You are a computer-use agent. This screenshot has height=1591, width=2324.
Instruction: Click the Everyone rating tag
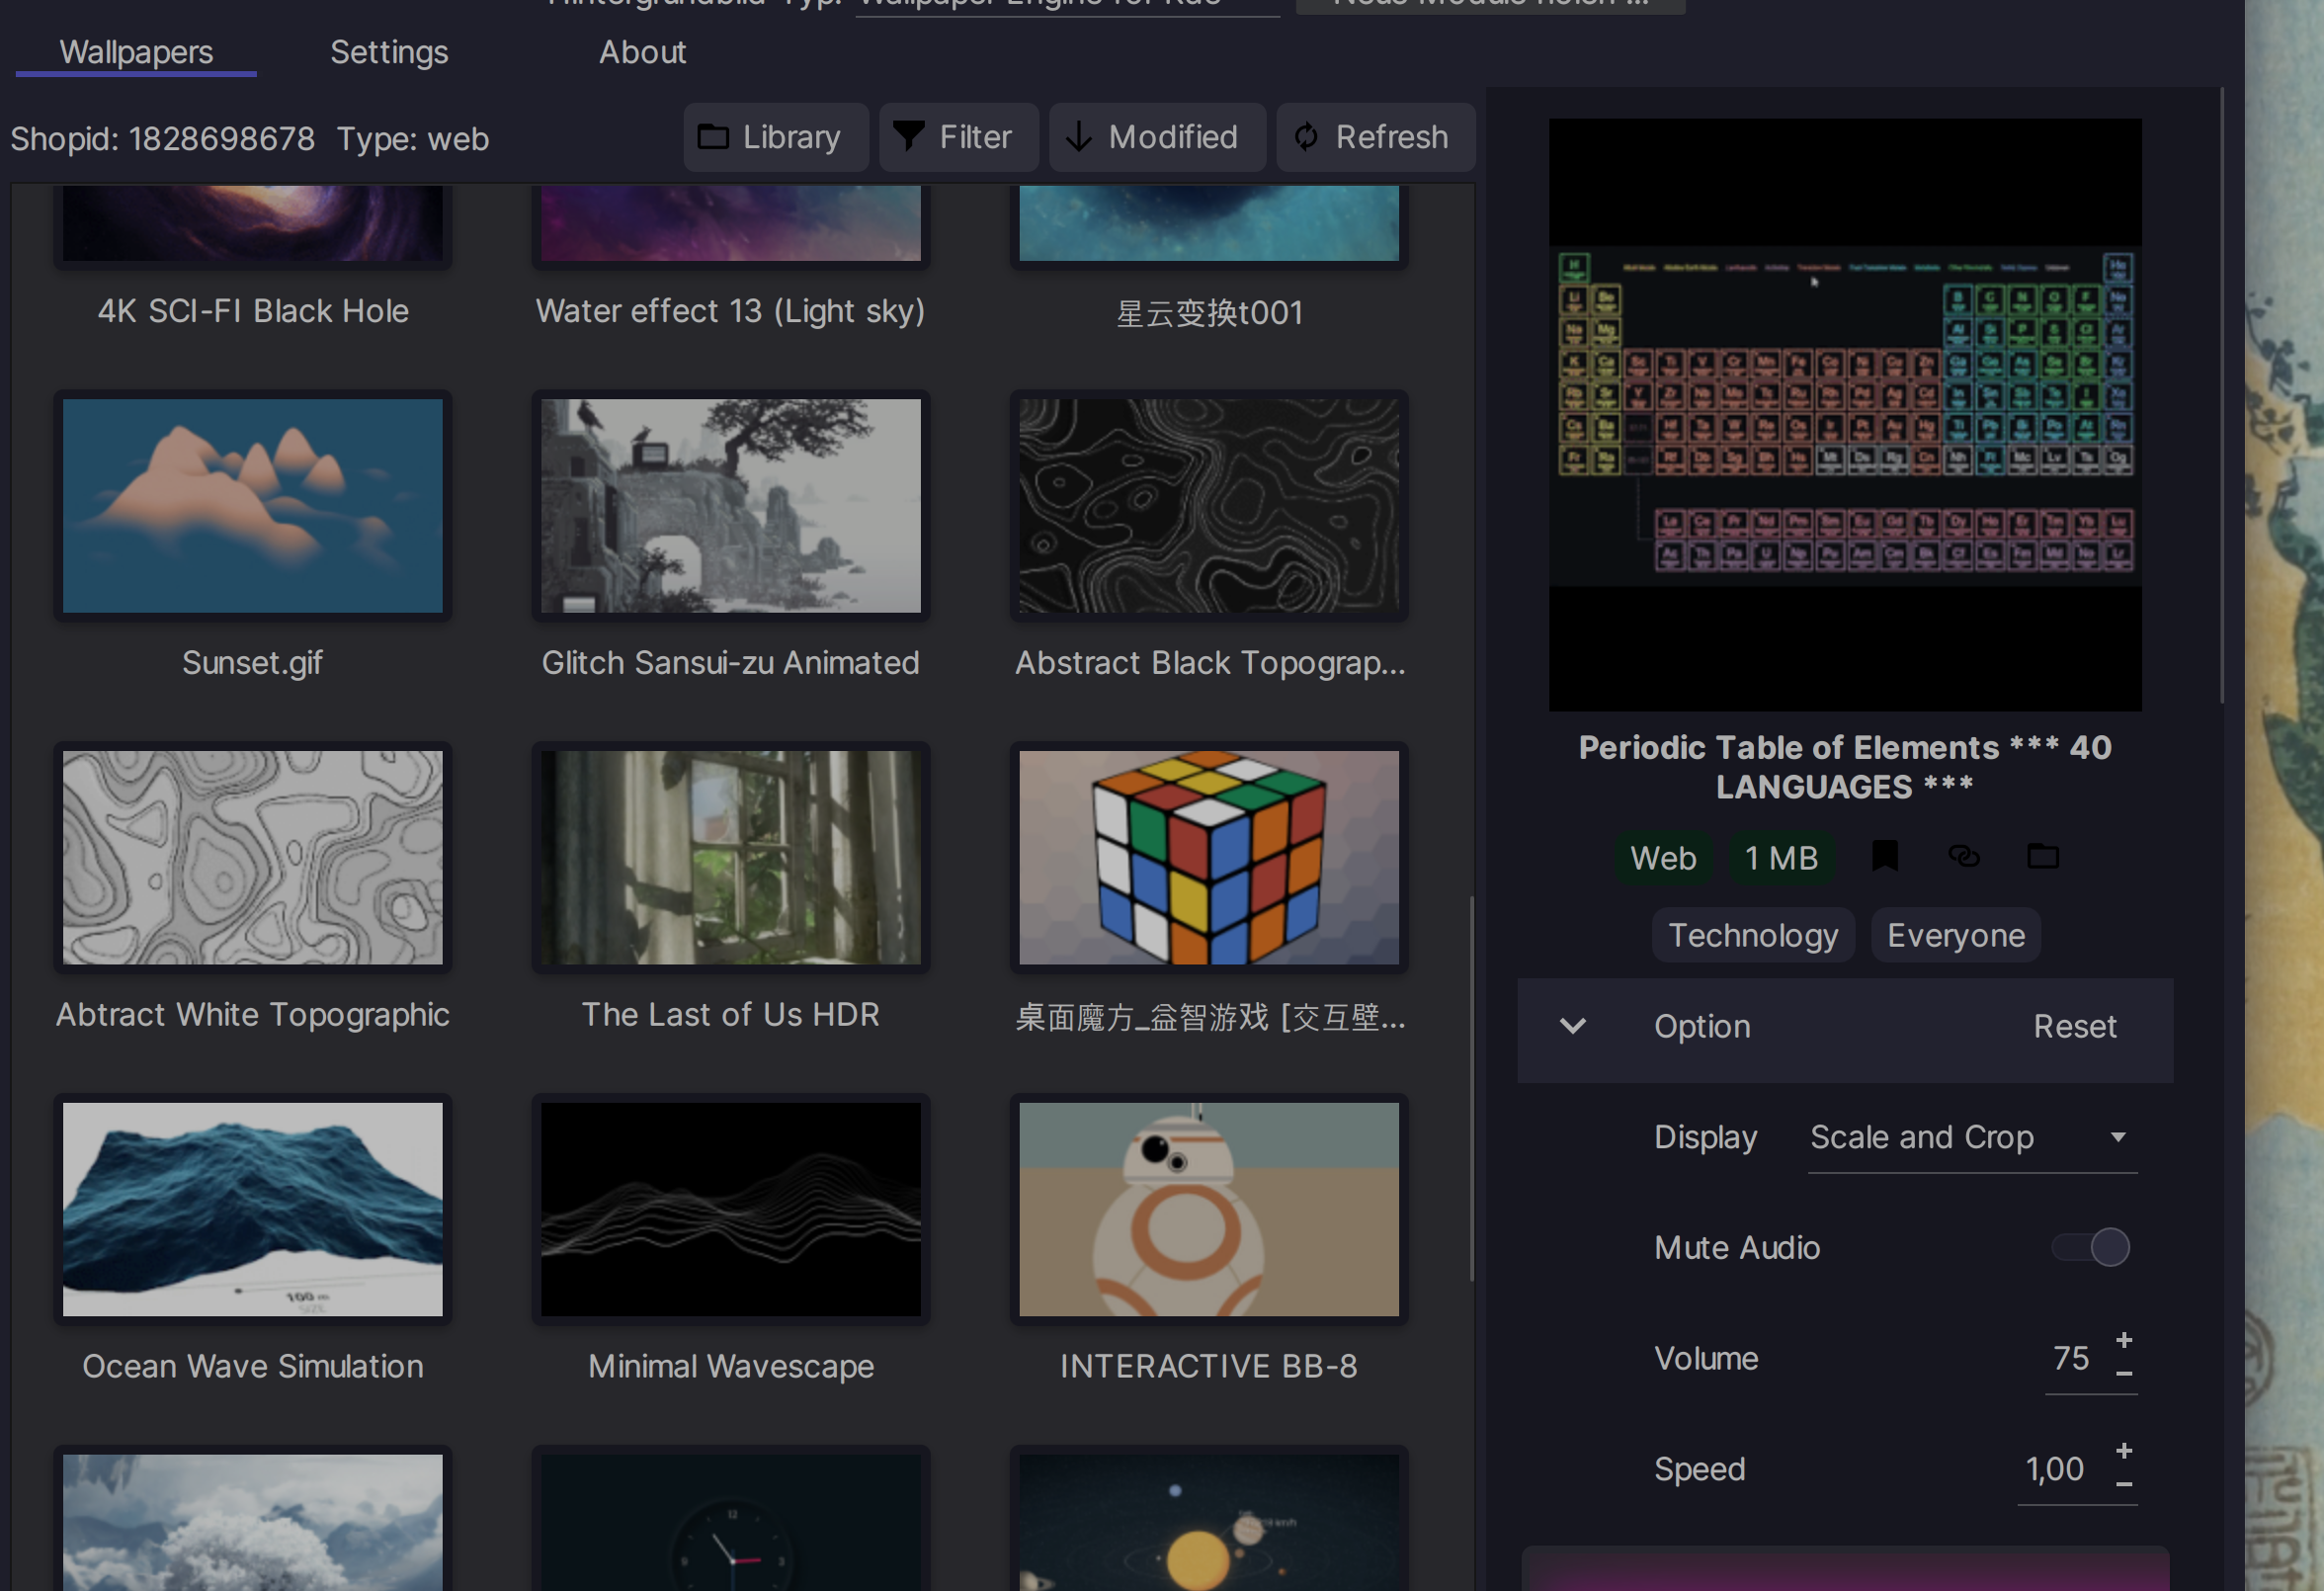[x=1956, y=935]
